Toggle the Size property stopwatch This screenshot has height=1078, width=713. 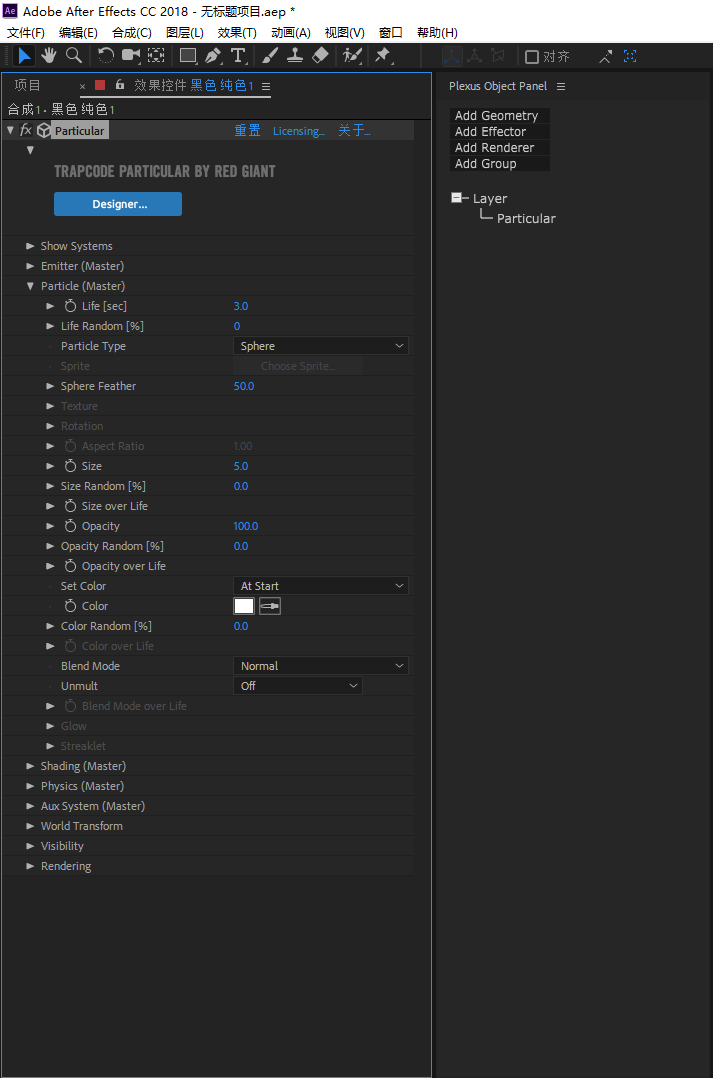(70, 466)
